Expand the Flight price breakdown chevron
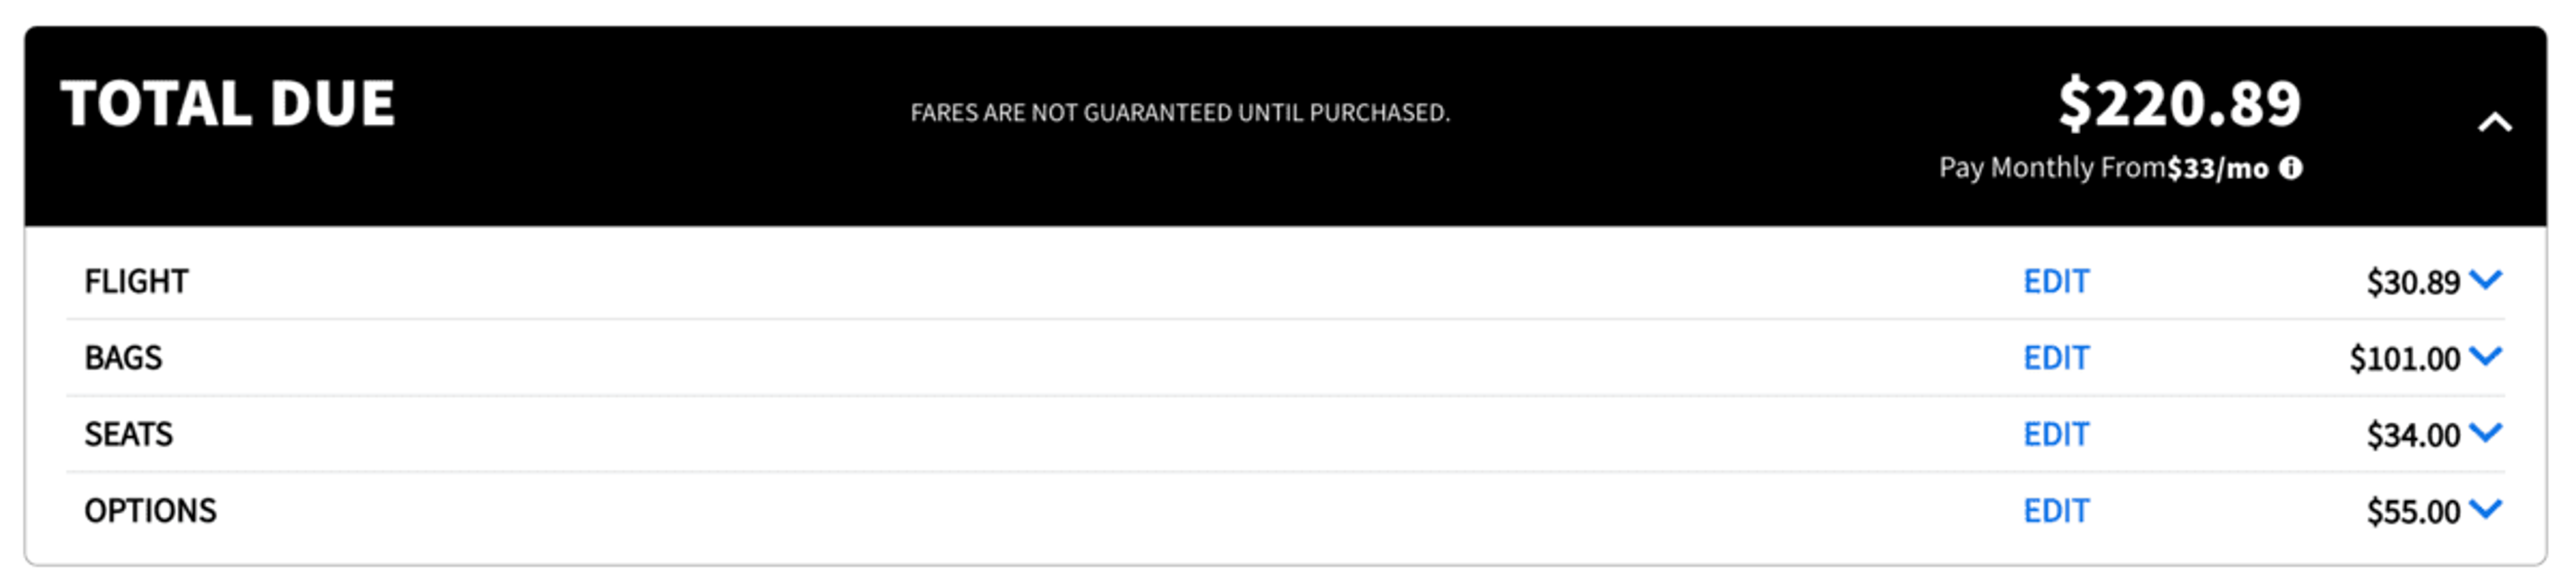 click(2486, 280)
